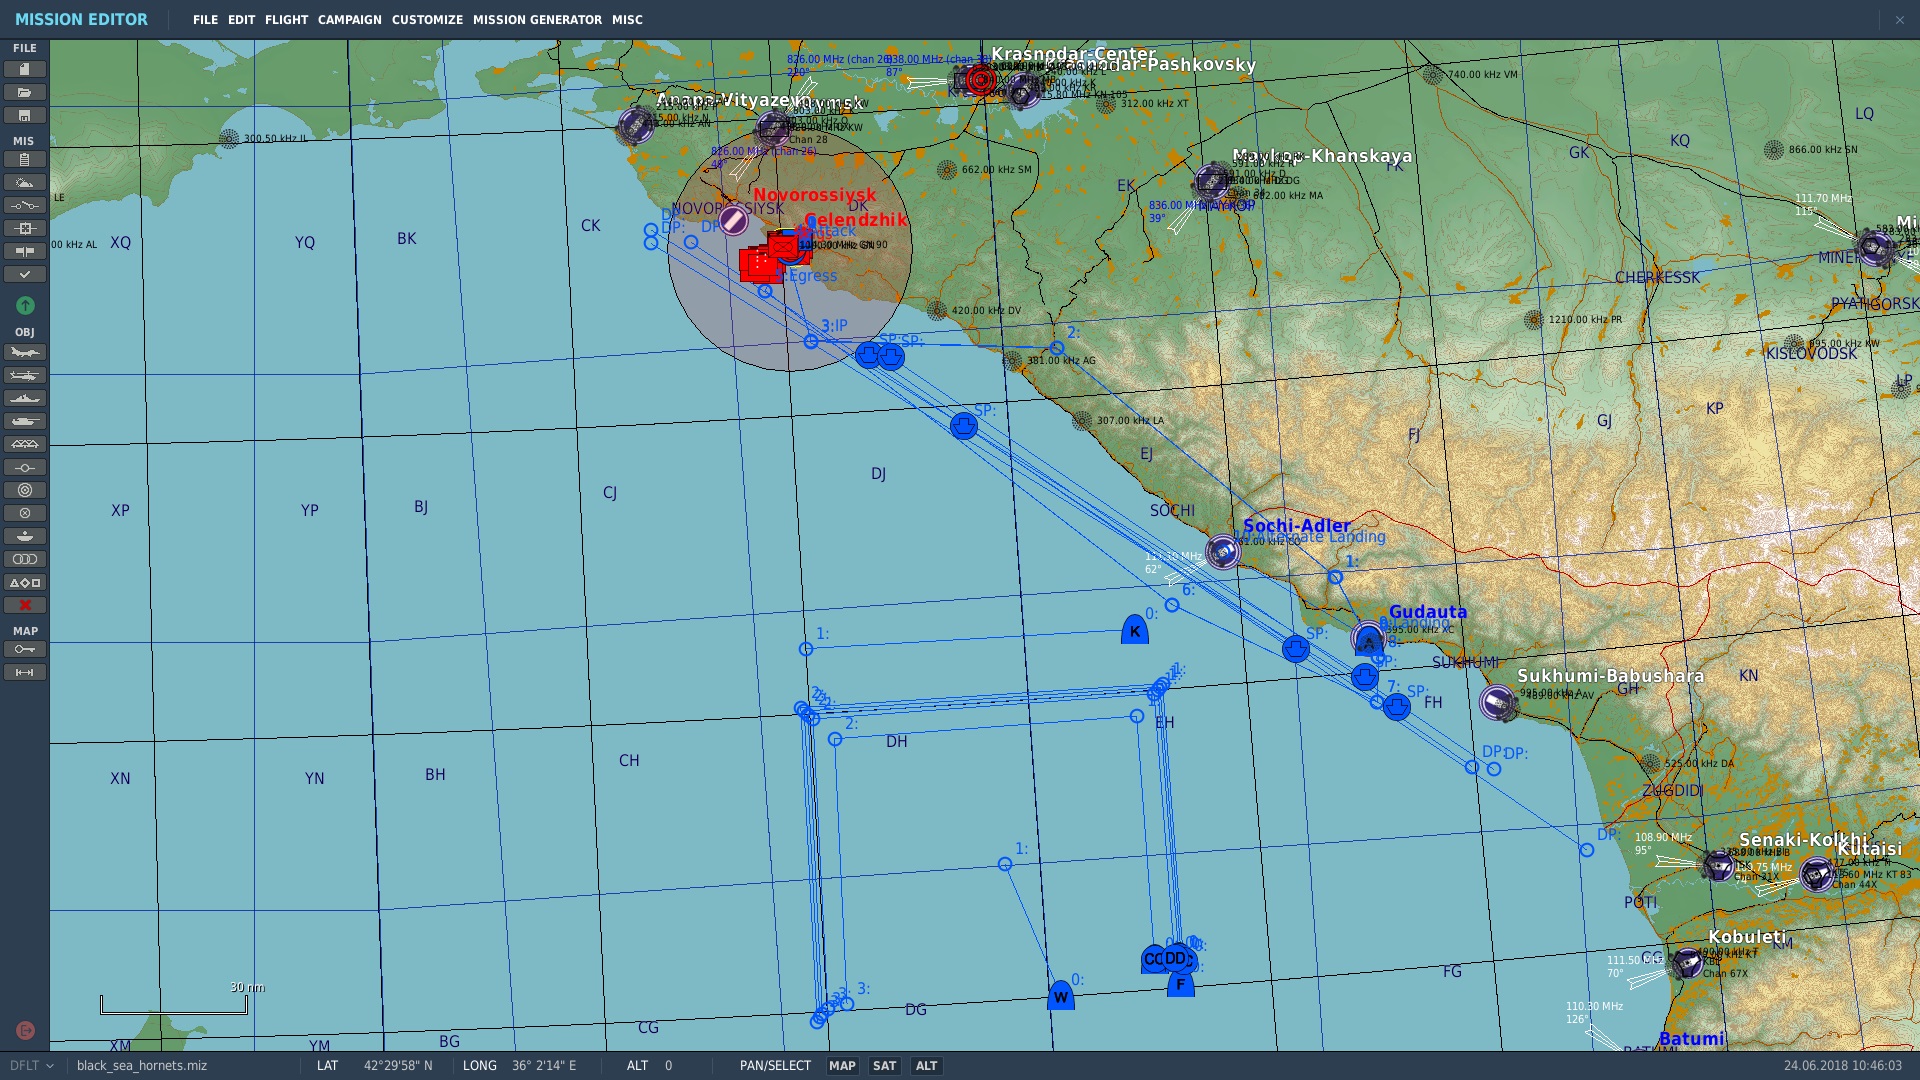Activate the distance ruler tool

(25, 673)
